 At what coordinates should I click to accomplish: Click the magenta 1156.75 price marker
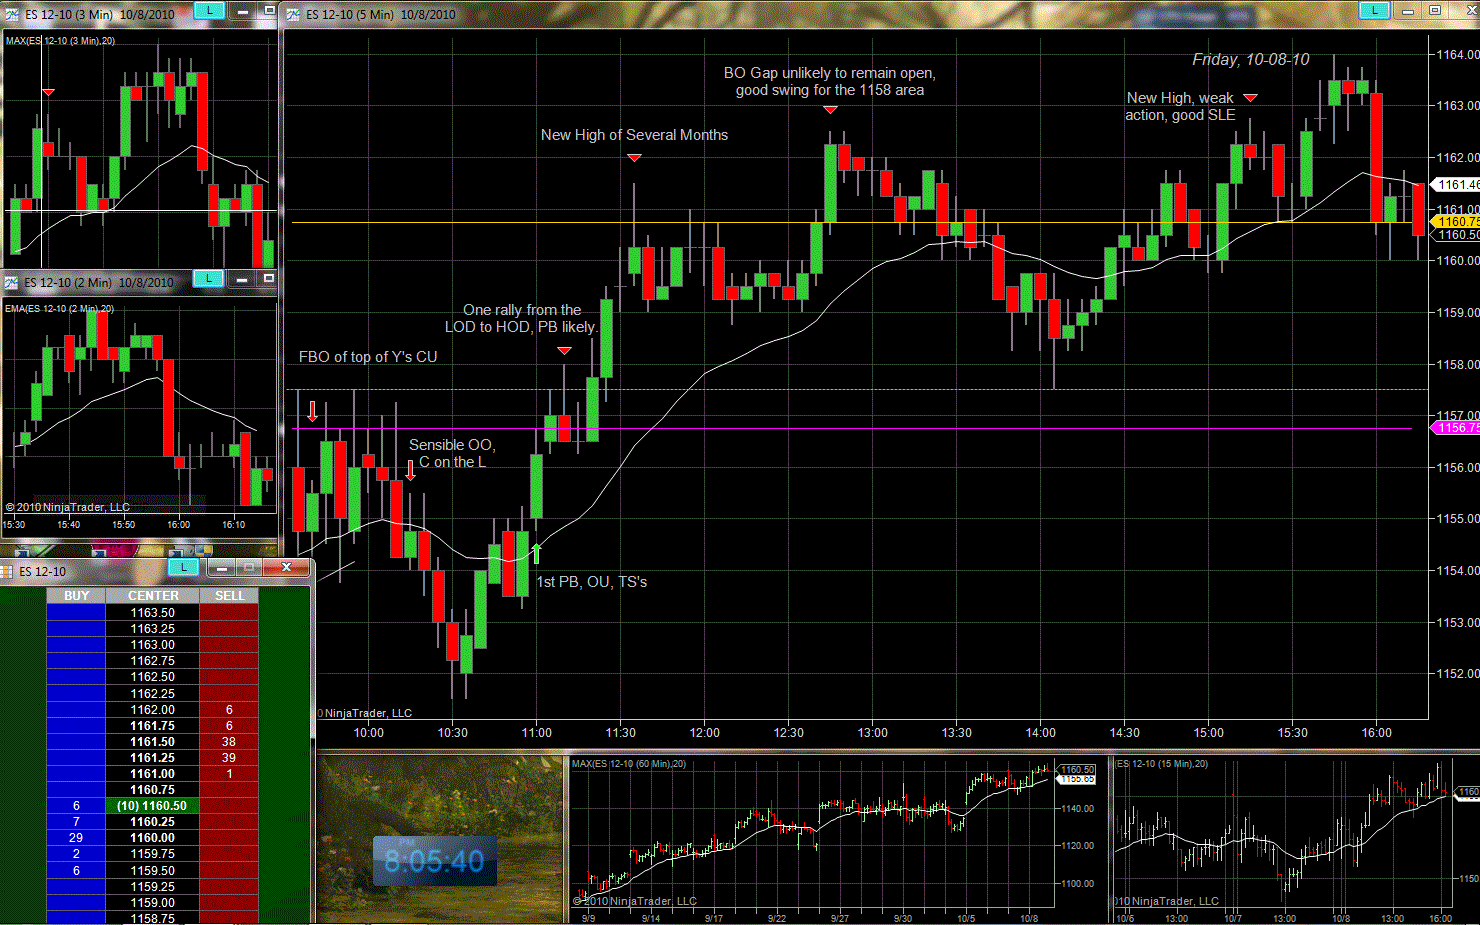click(1455, 428)
